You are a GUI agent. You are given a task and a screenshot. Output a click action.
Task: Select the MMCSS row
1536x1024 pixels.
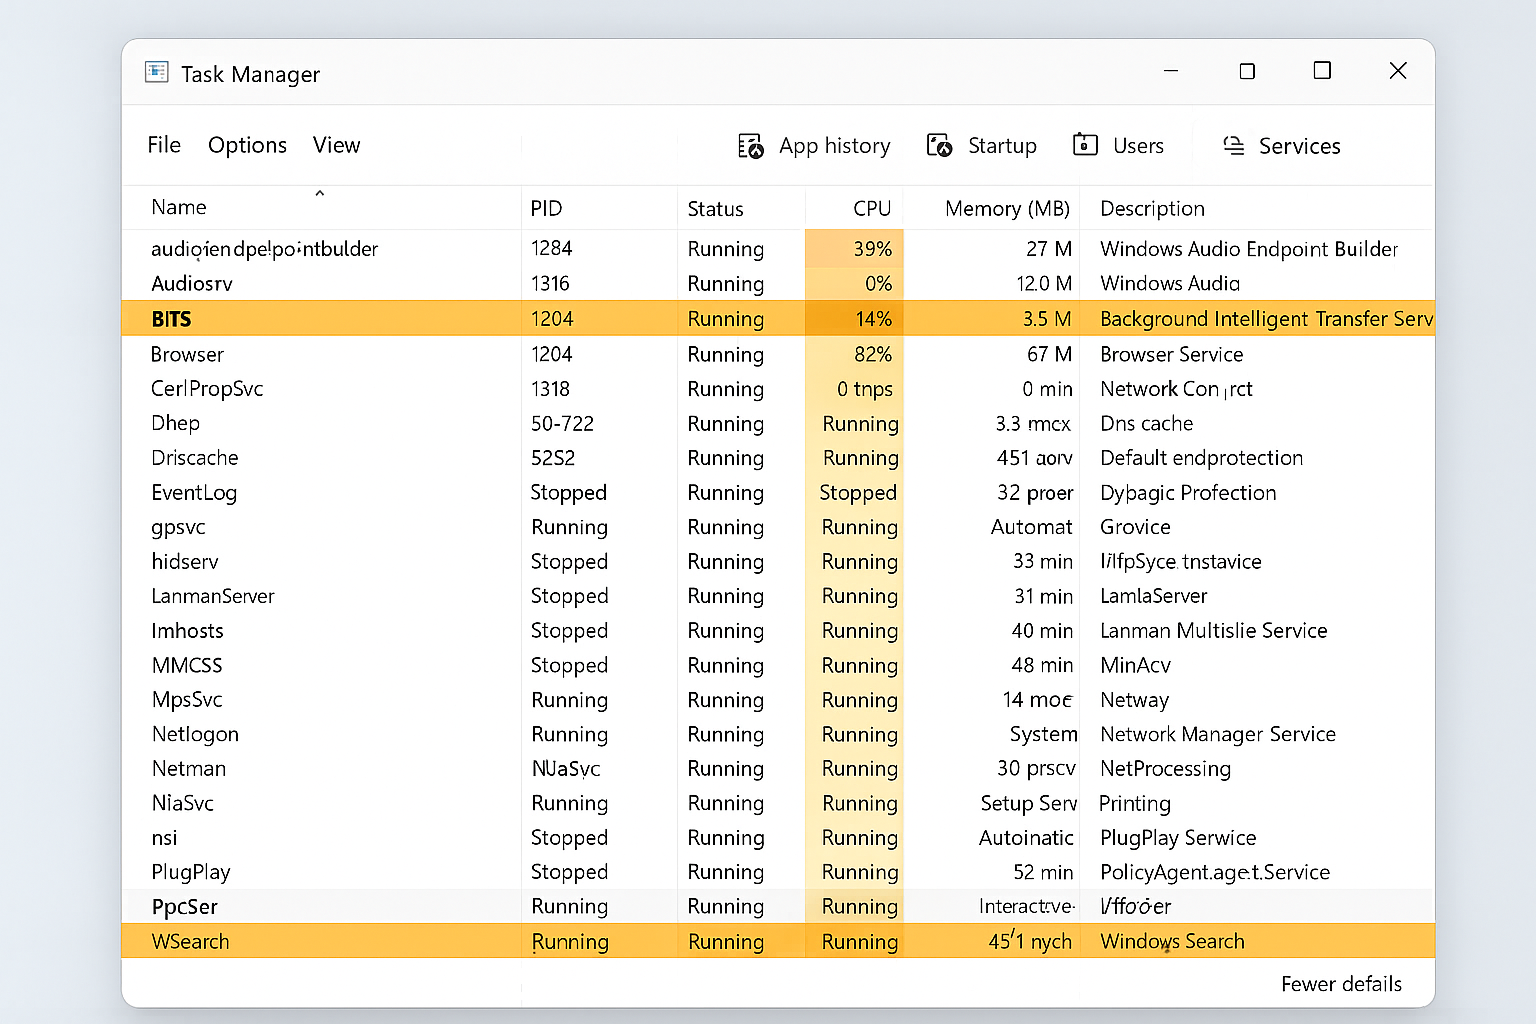click(778, 665)
